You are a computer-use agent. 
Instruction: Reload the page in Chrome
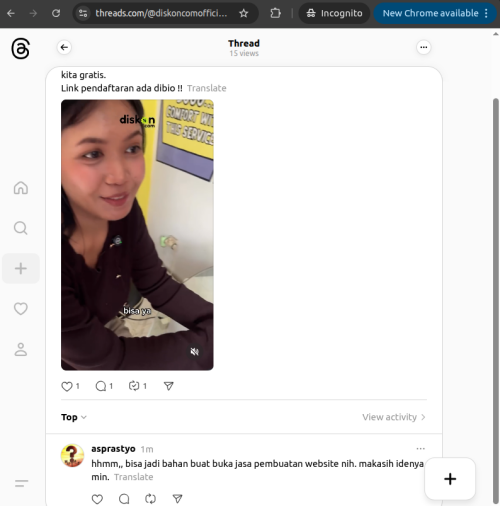56,13
